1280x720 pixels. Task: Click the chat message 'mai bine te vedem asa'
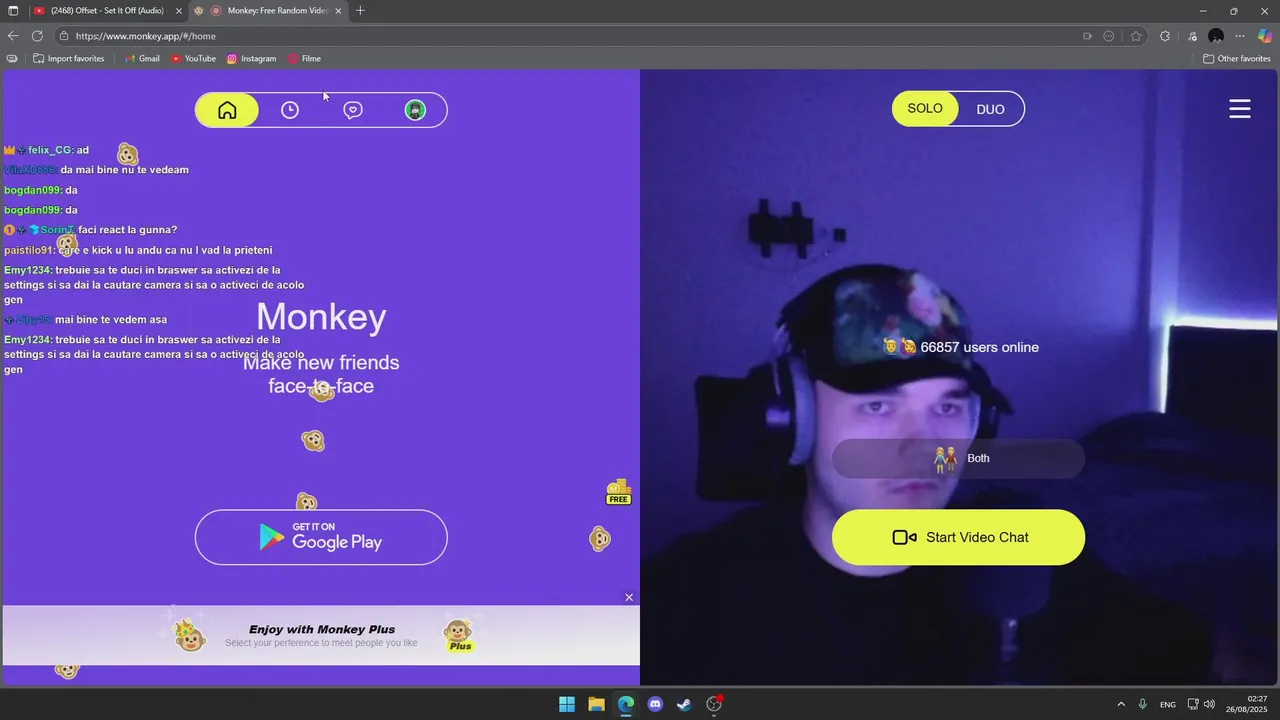(x=111, y=320)
